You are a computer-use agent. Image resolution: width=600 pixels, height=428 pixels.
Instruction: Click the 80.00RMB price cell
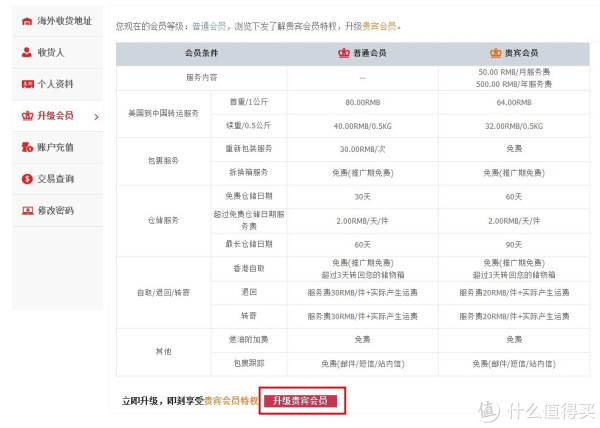[x=362, y=103]
